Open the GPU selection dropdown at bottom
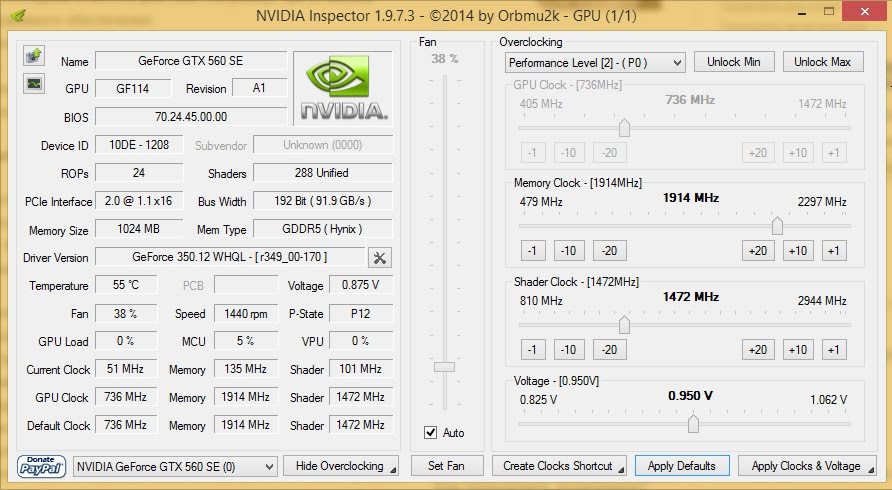892x490 pixels. (x=175, y=467)
